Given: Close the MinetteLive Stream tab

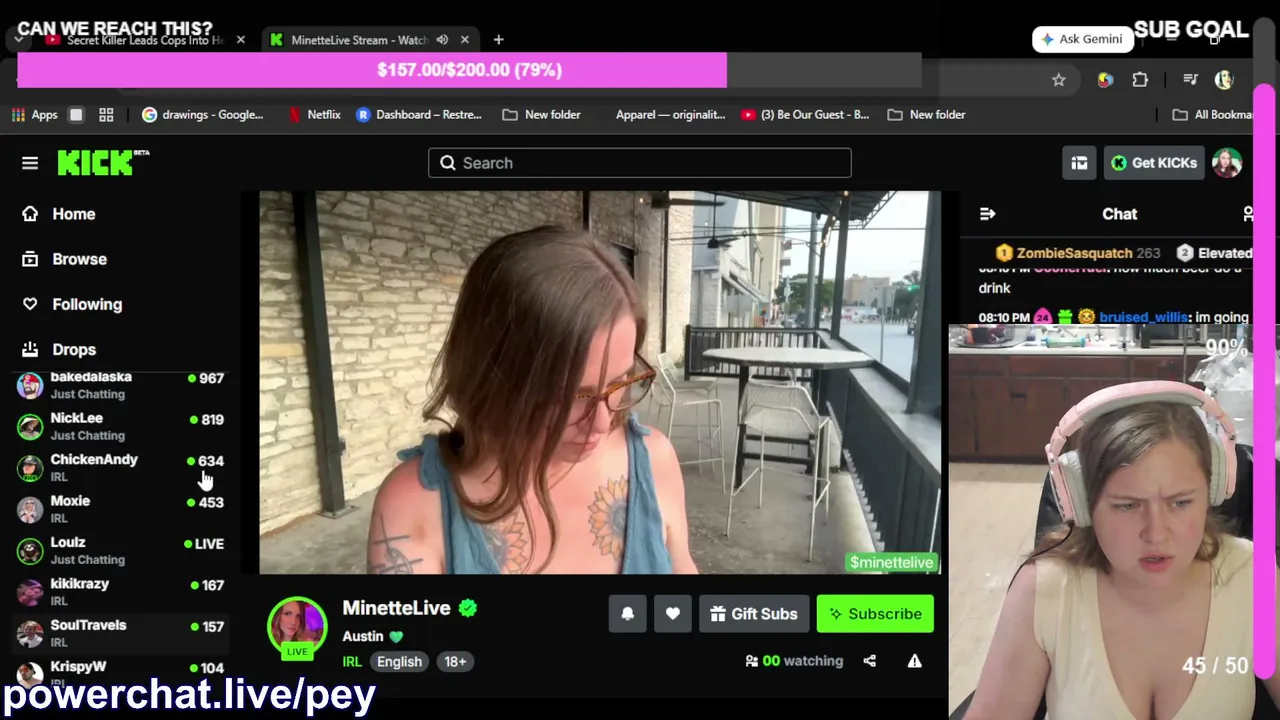Looking at the screenshot, I should (x=465, y=40).
